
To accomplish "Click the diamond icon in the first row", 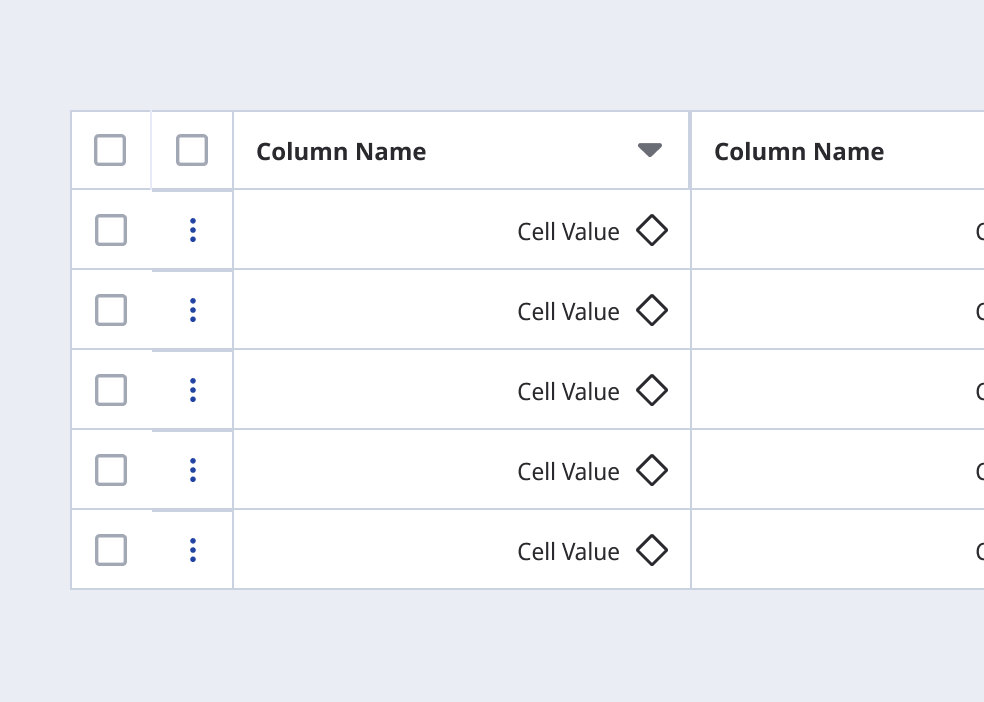I will click(651, 230).
